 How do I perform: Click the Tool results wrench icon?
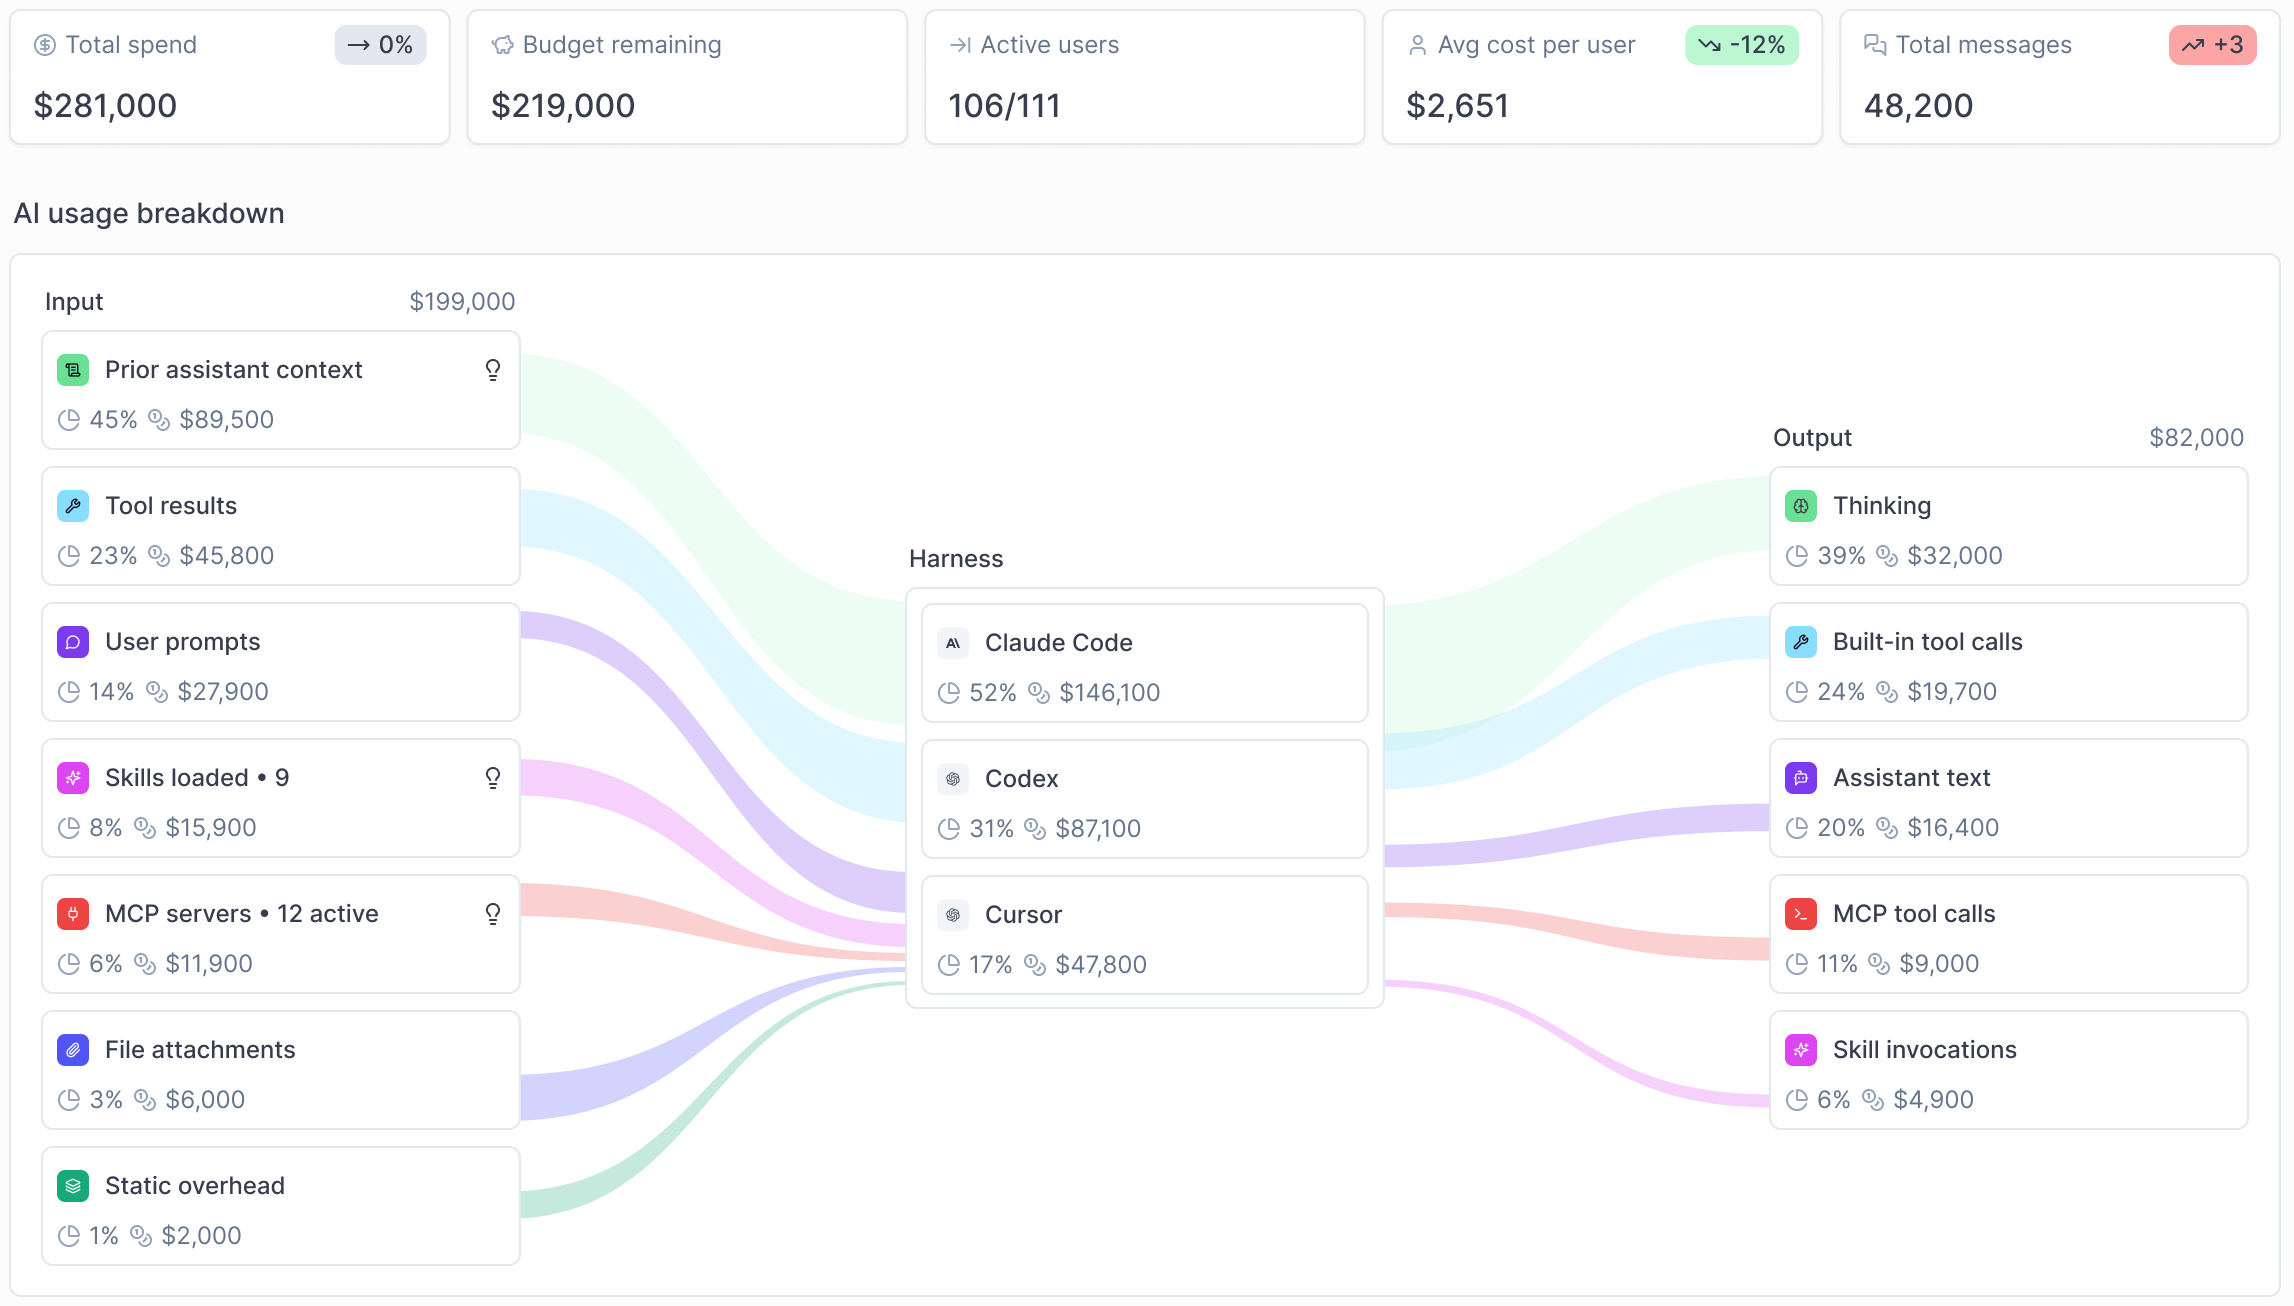(73, 506)
